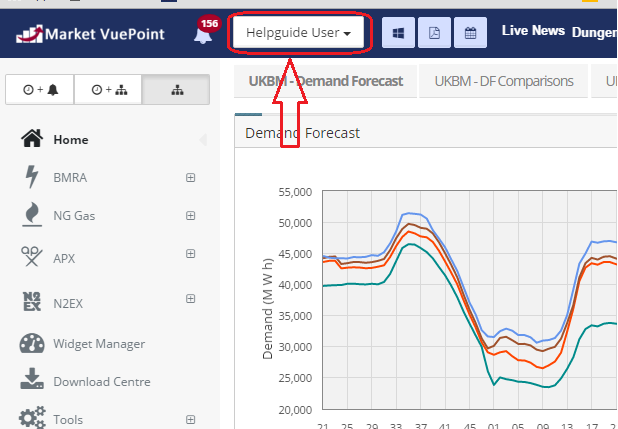The height and width of the screenshot is (429, 618).
Task: Expand the N2EX section plus icon
Action: coord(190,299)
